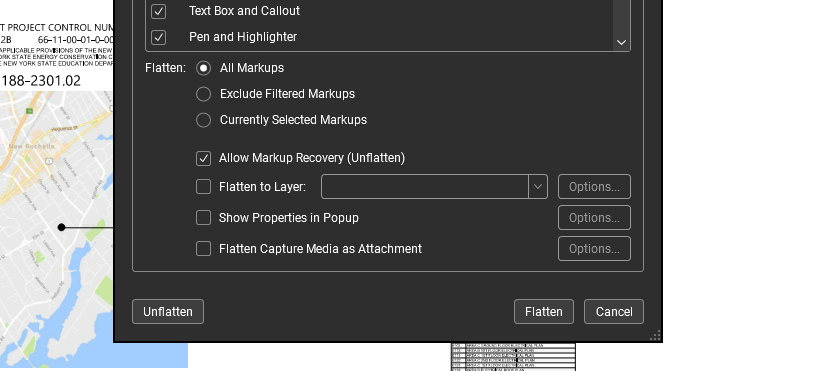This screenshot has width=821, height=371.
Task: Click the Flatten button
Action: pyautogui.click(x=544, y=312)
